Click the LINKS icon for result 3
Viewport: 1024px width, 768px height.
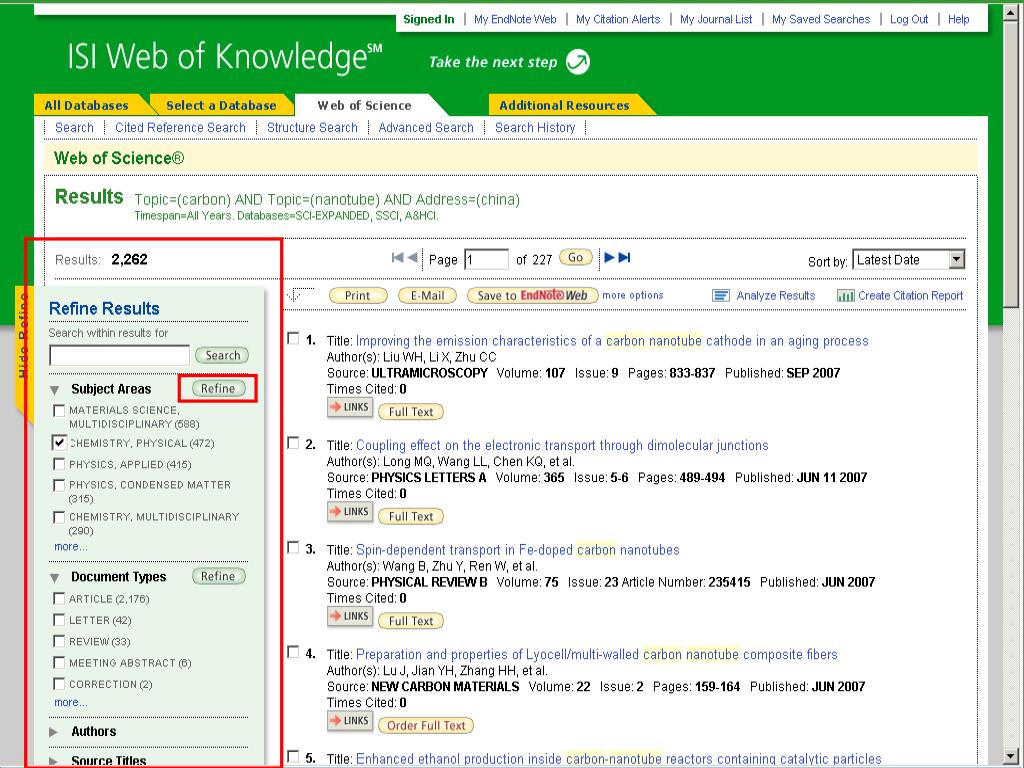click(350, 616)
